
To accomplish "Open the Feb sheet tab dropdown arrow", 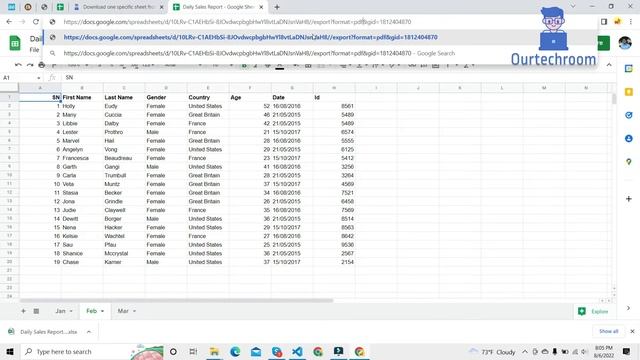I will point(102,311).
